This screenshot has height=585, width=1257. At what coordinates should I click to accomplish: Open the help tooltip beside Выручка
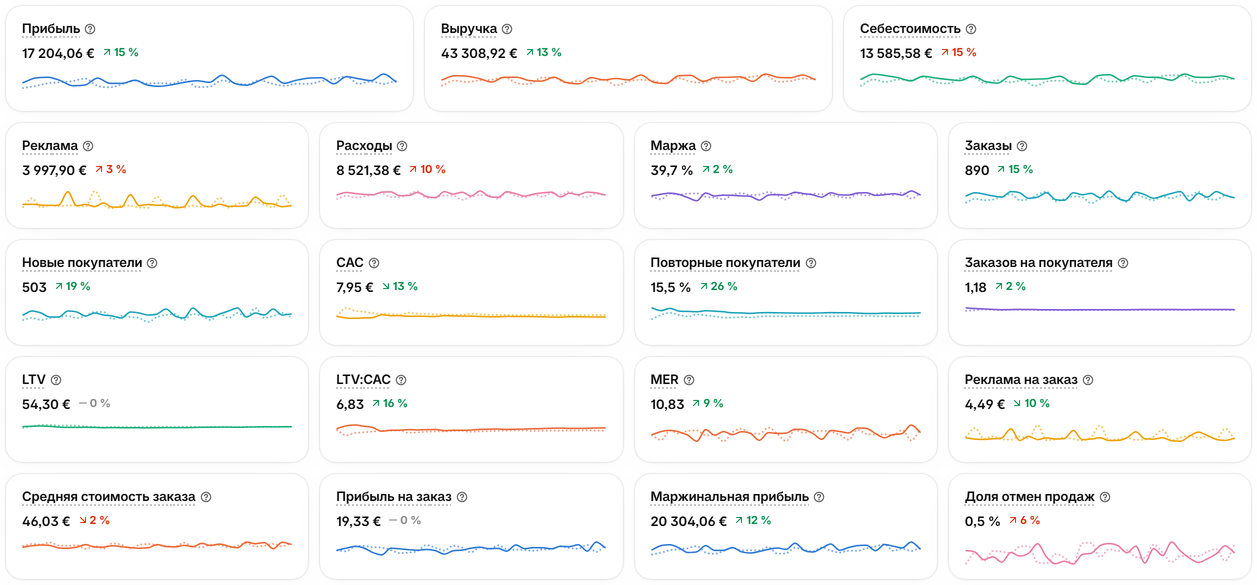(x=507, y=29)
